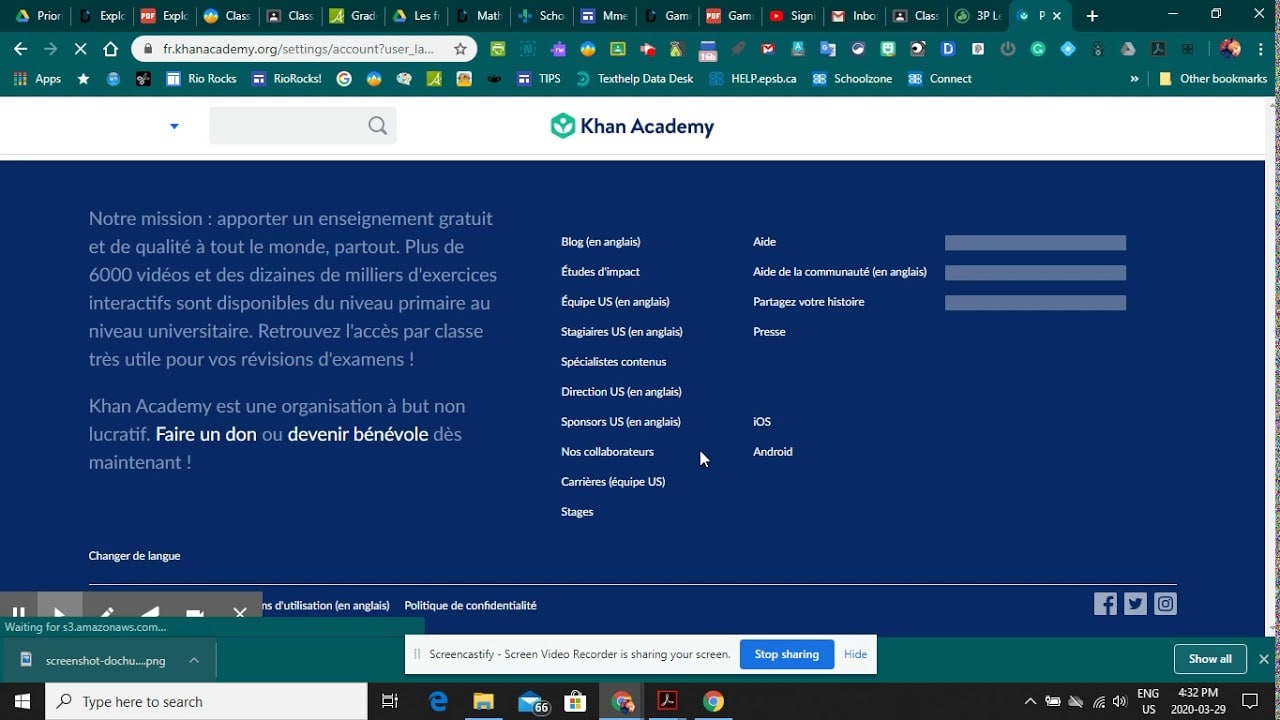The image size is (1280, 720).
Task: Switch to the 'Prior' Google Drive tab
Action: pyautogui.click(x=38, y=16)
